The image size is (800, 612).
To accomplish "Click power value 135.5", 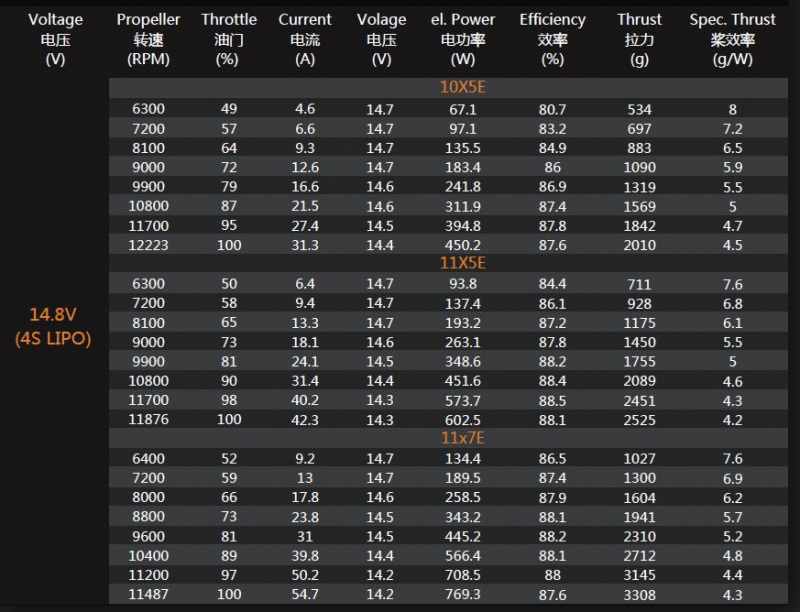I will point(463,148).
